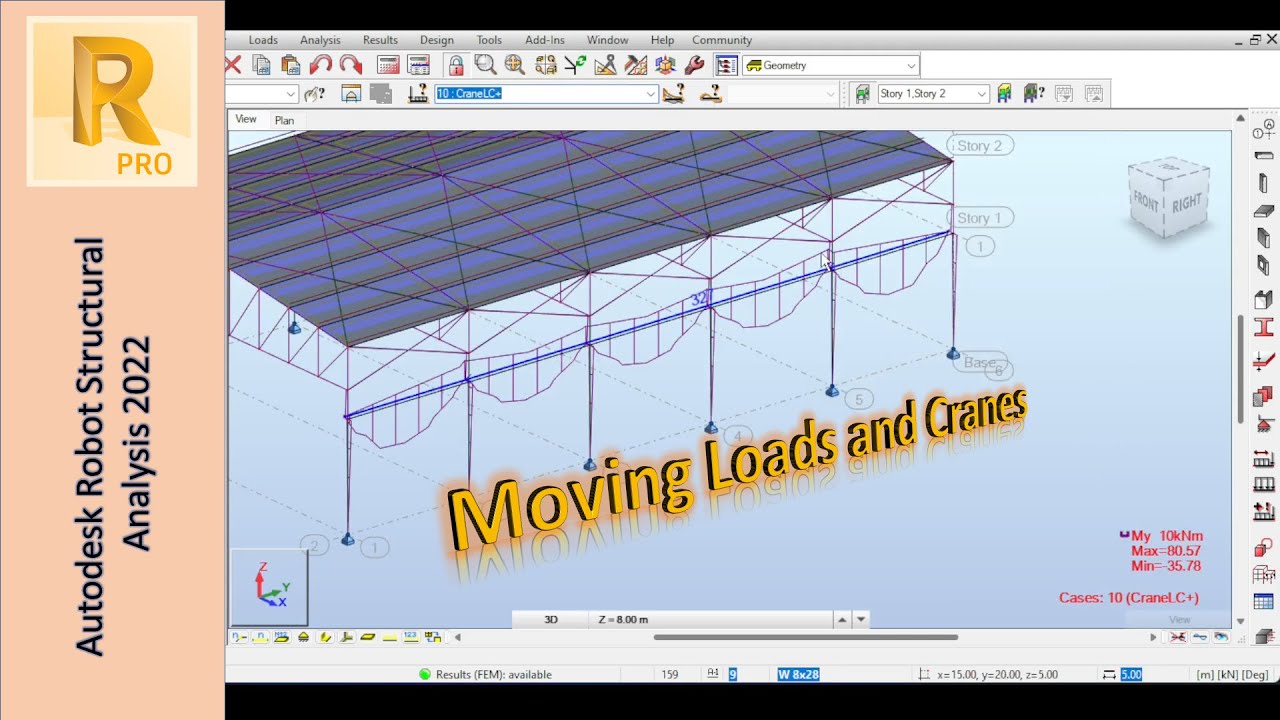
Task: Open the Analysis menu
Action: [x=320, y=40]
